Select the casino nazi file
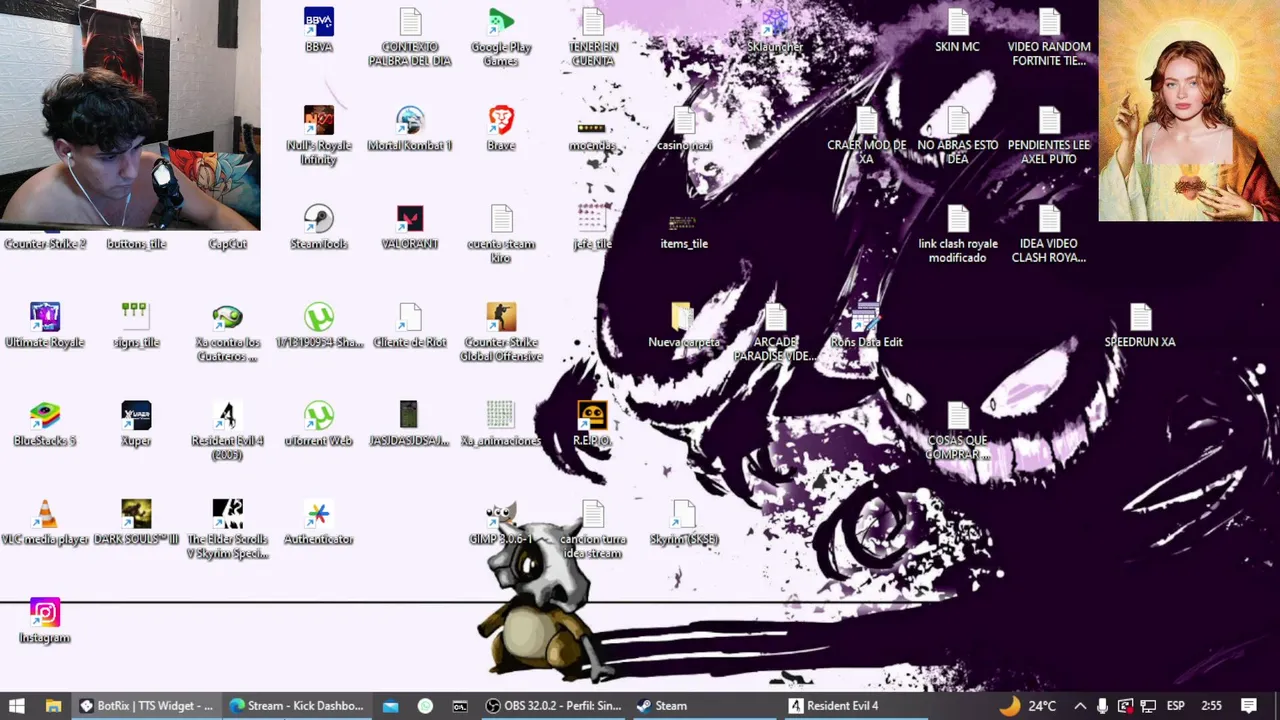This screenshot has height=720, width=1280. (x=683, y=128)
